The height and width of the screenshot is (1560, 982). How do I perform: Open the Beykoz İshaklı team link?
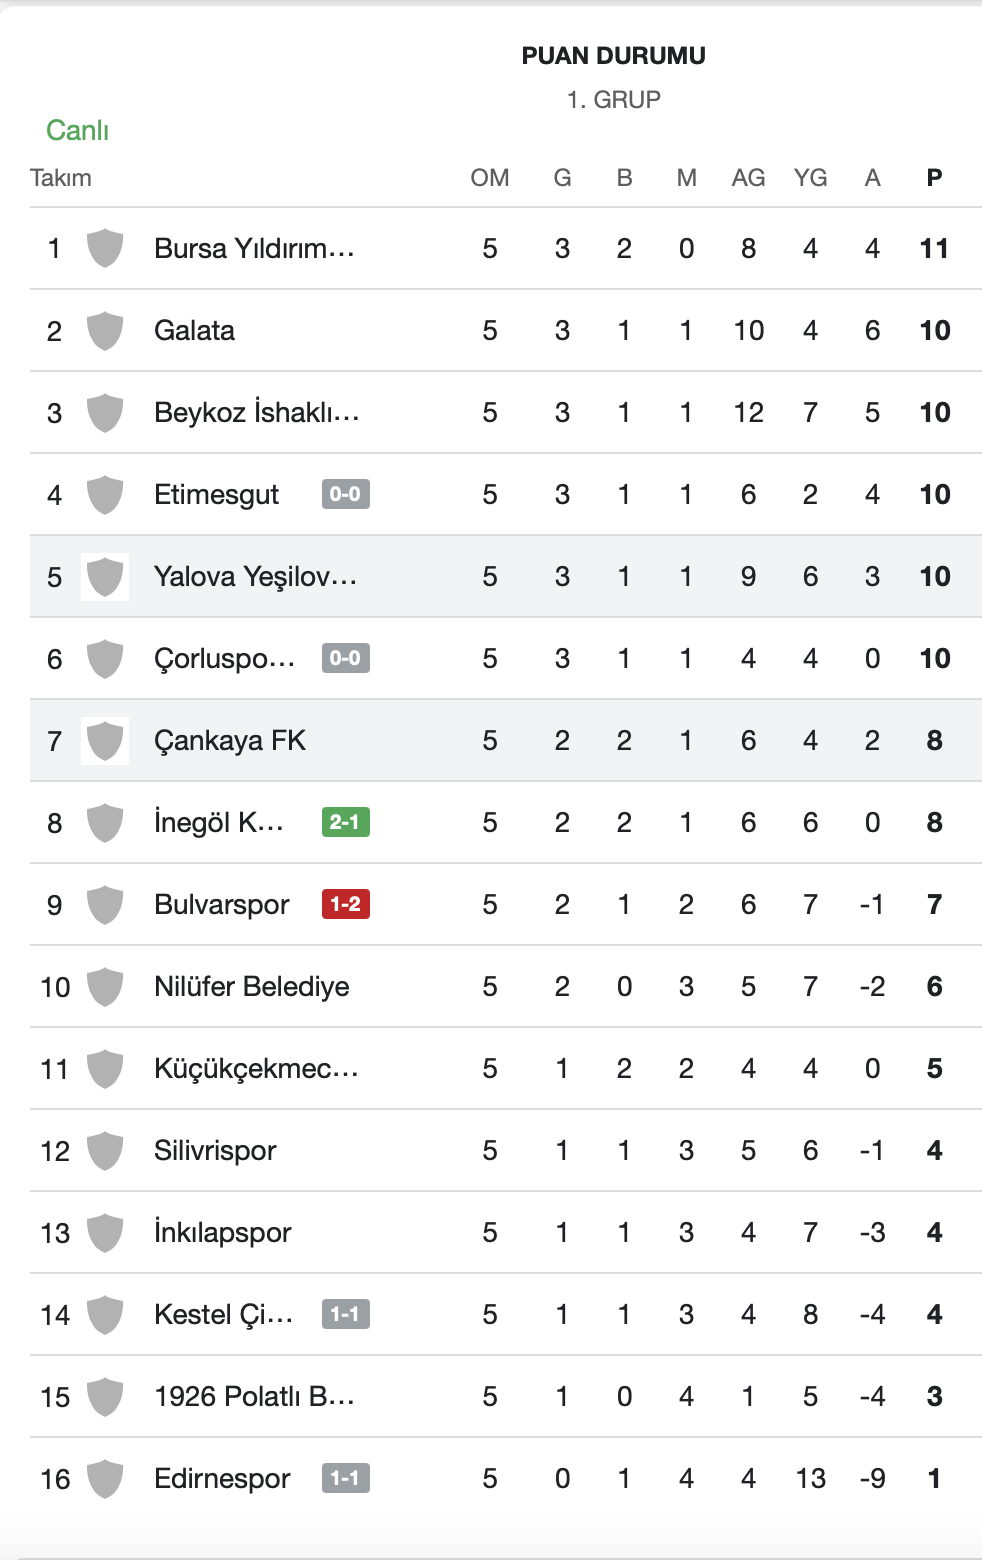click(256, 412)
